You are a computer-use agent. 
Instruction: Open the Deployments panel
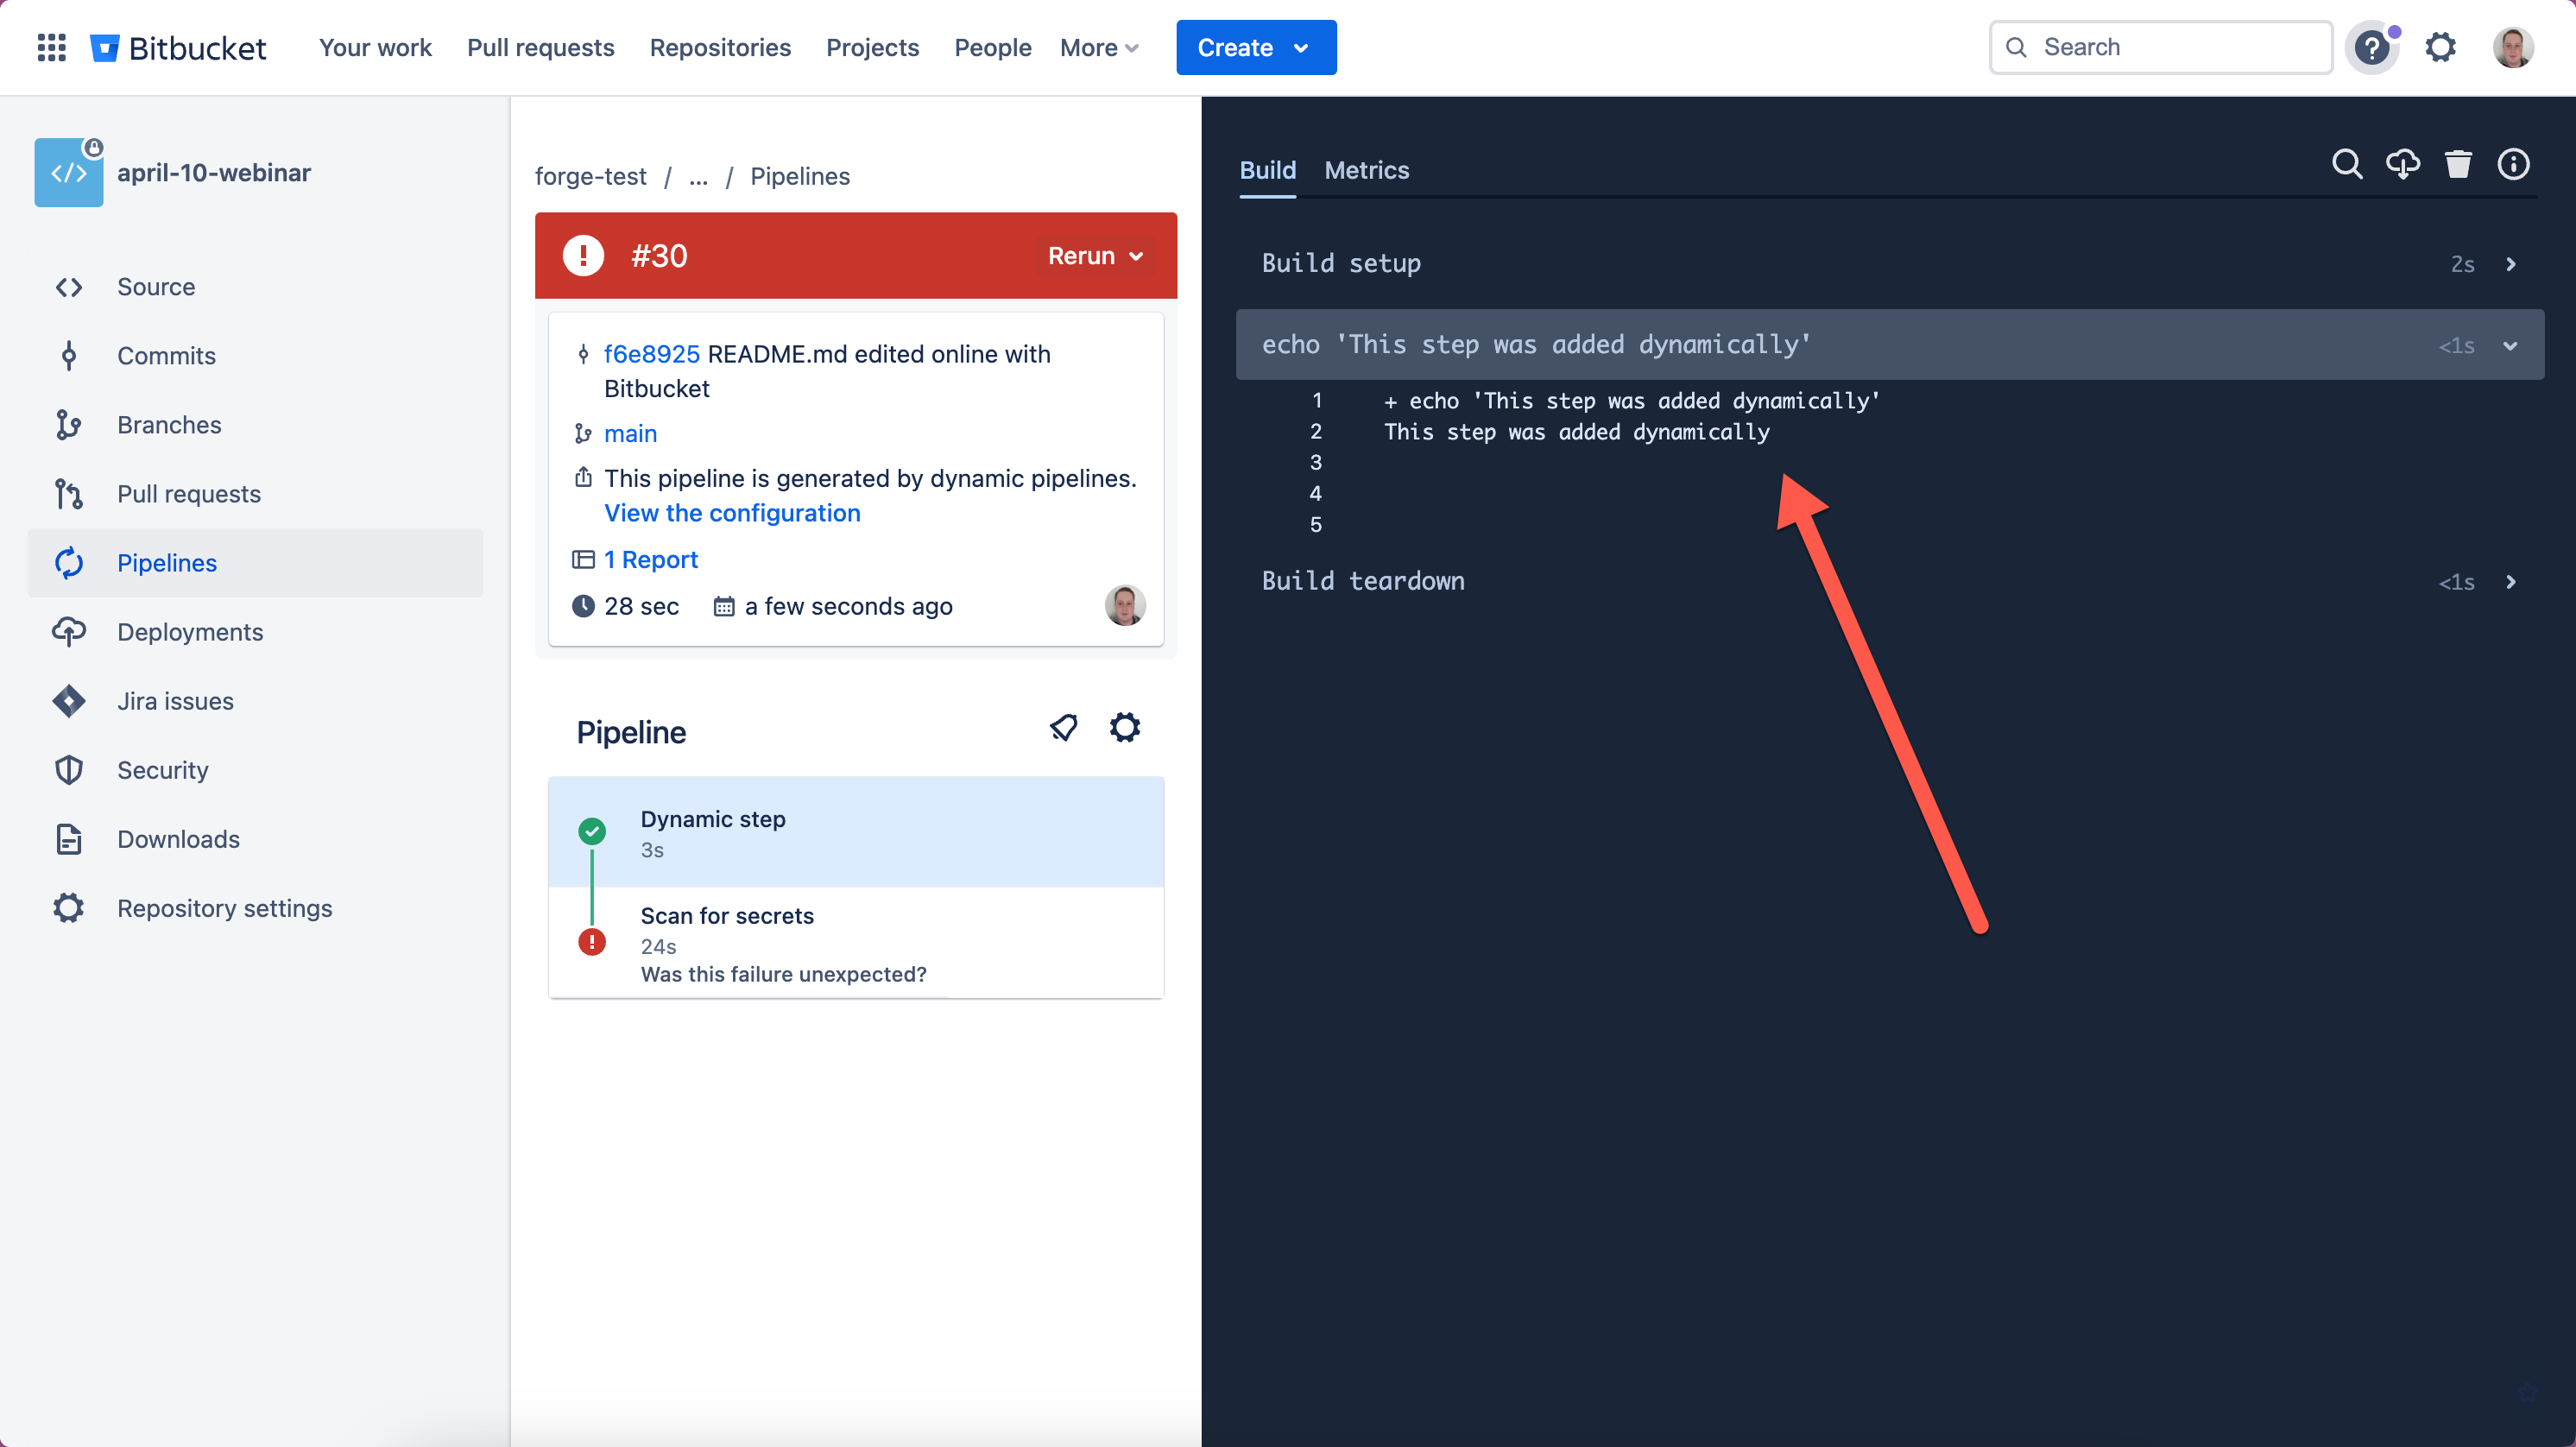point(190,631)
